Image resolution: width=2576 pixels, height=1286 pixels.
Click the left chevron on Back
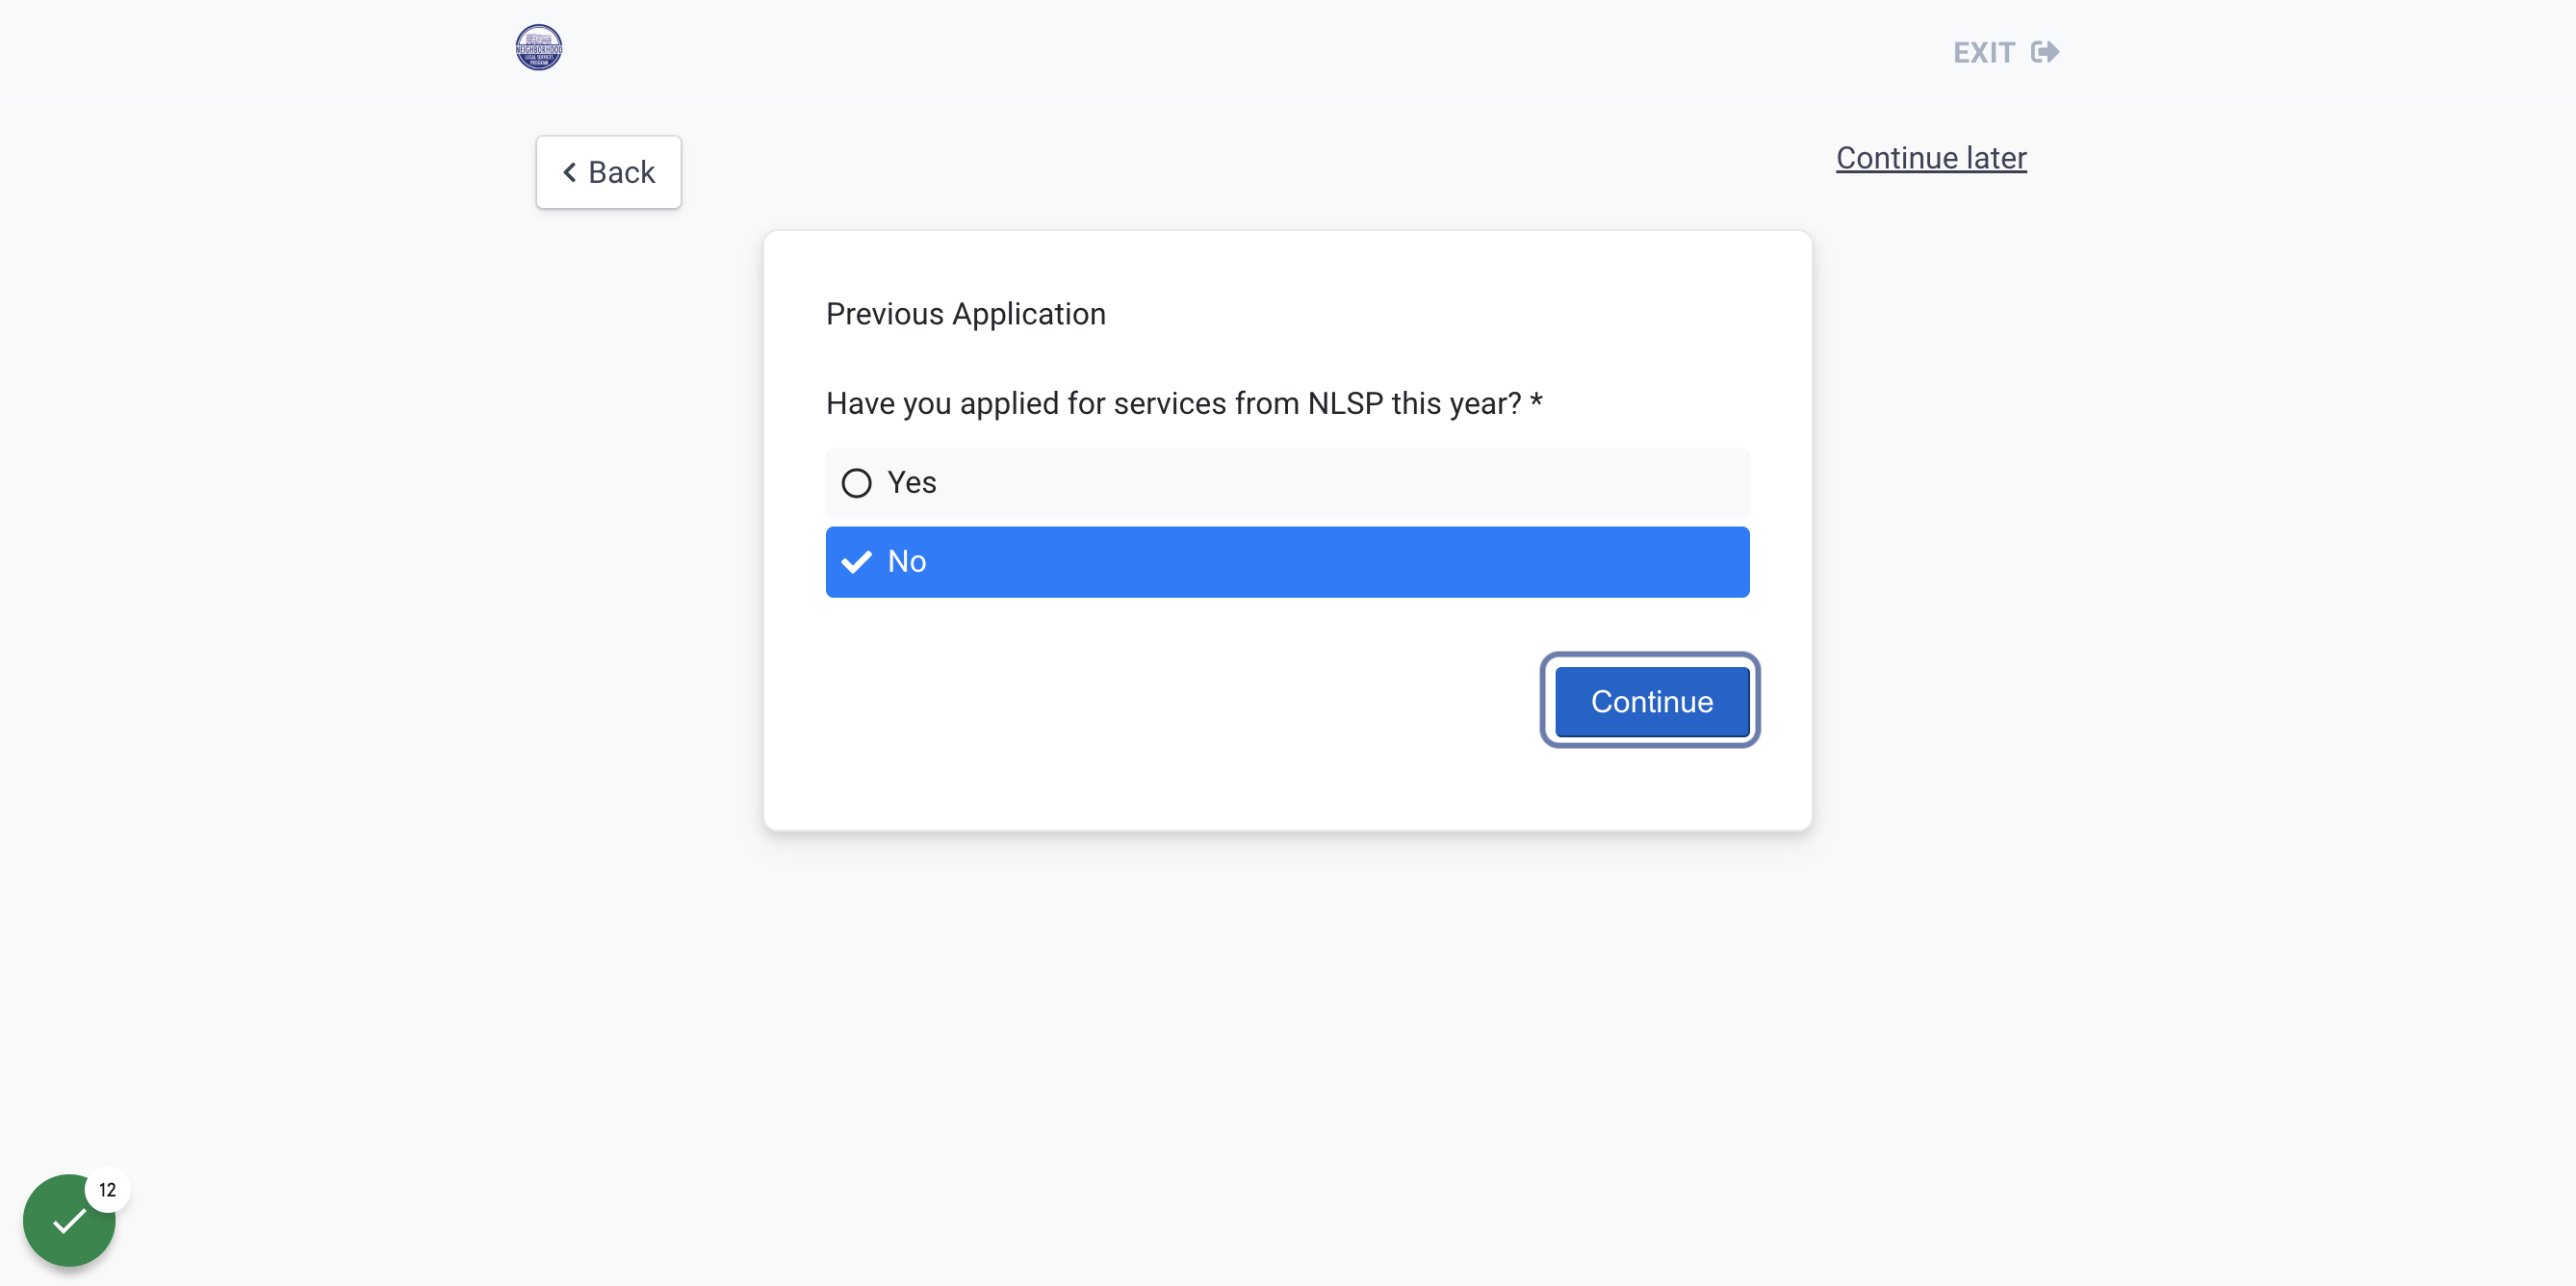click(x=569, y=172)
